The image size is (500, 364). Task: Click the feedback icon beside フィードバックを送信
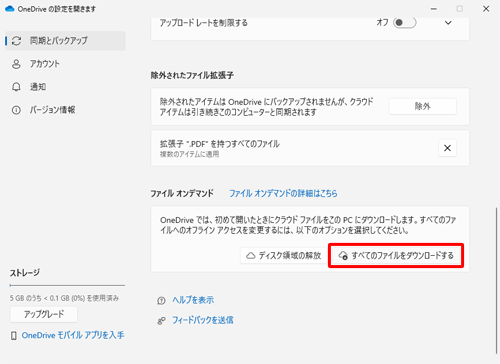click(x=161, y=321)
